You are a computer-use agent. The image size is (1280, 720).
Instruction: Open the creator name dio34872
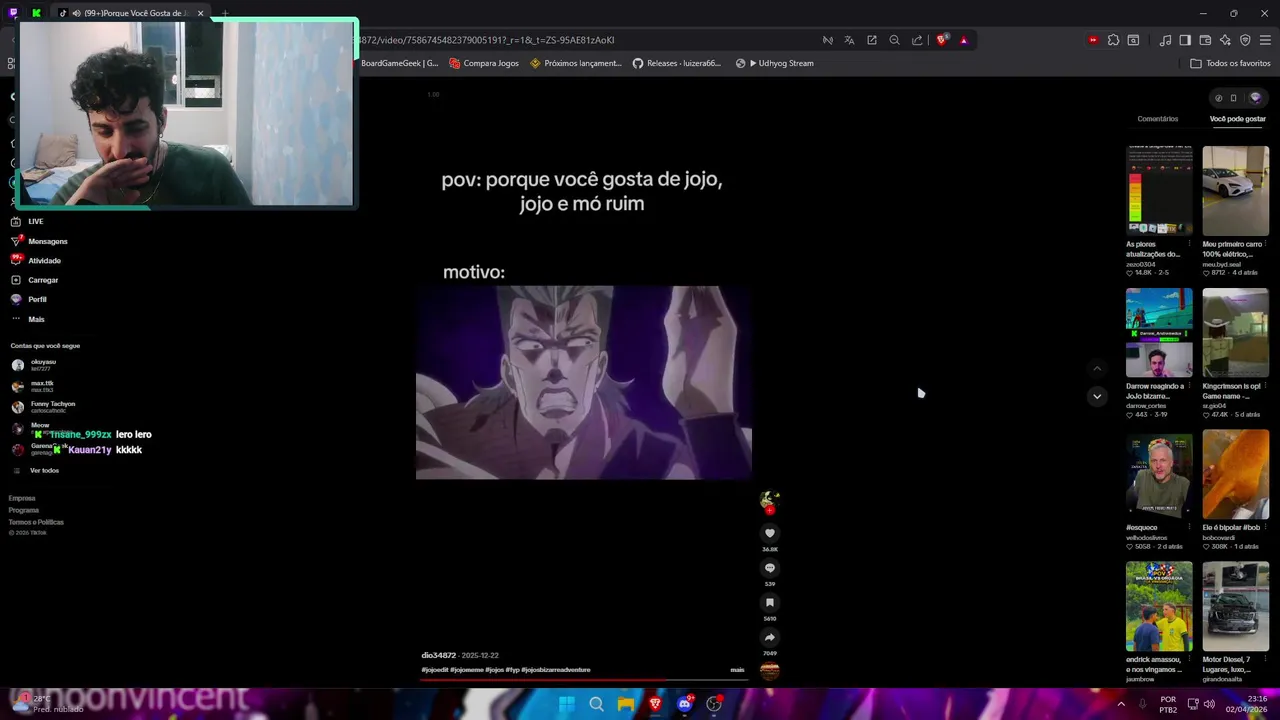point(438,655)
